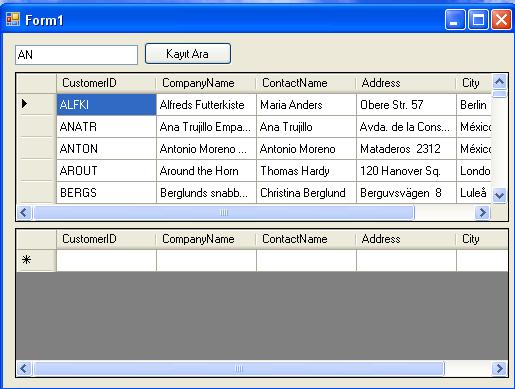Sort upper grid by ContactName header
The image size is (515, 389).
click(306, 83)
